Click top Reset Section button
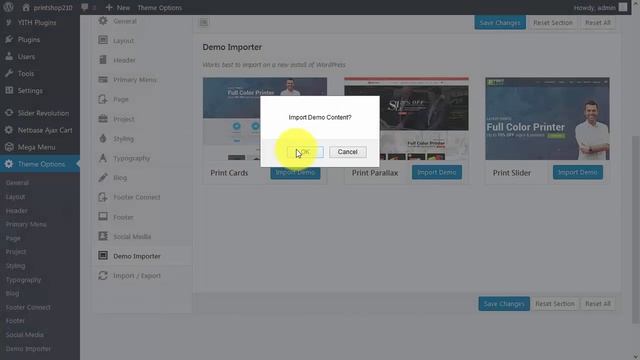Screen dimensions: 640x360 pyautogui.click(x=553, y=22)
